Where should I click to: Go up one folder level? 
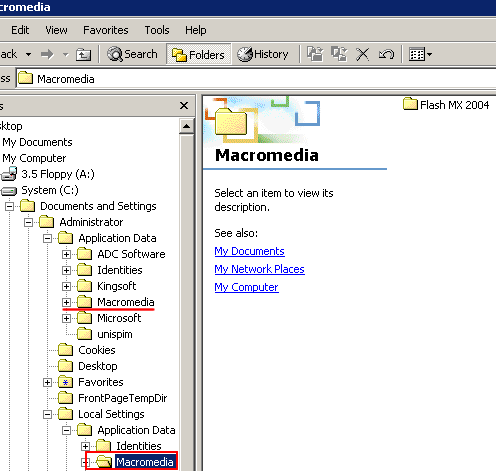83,54
